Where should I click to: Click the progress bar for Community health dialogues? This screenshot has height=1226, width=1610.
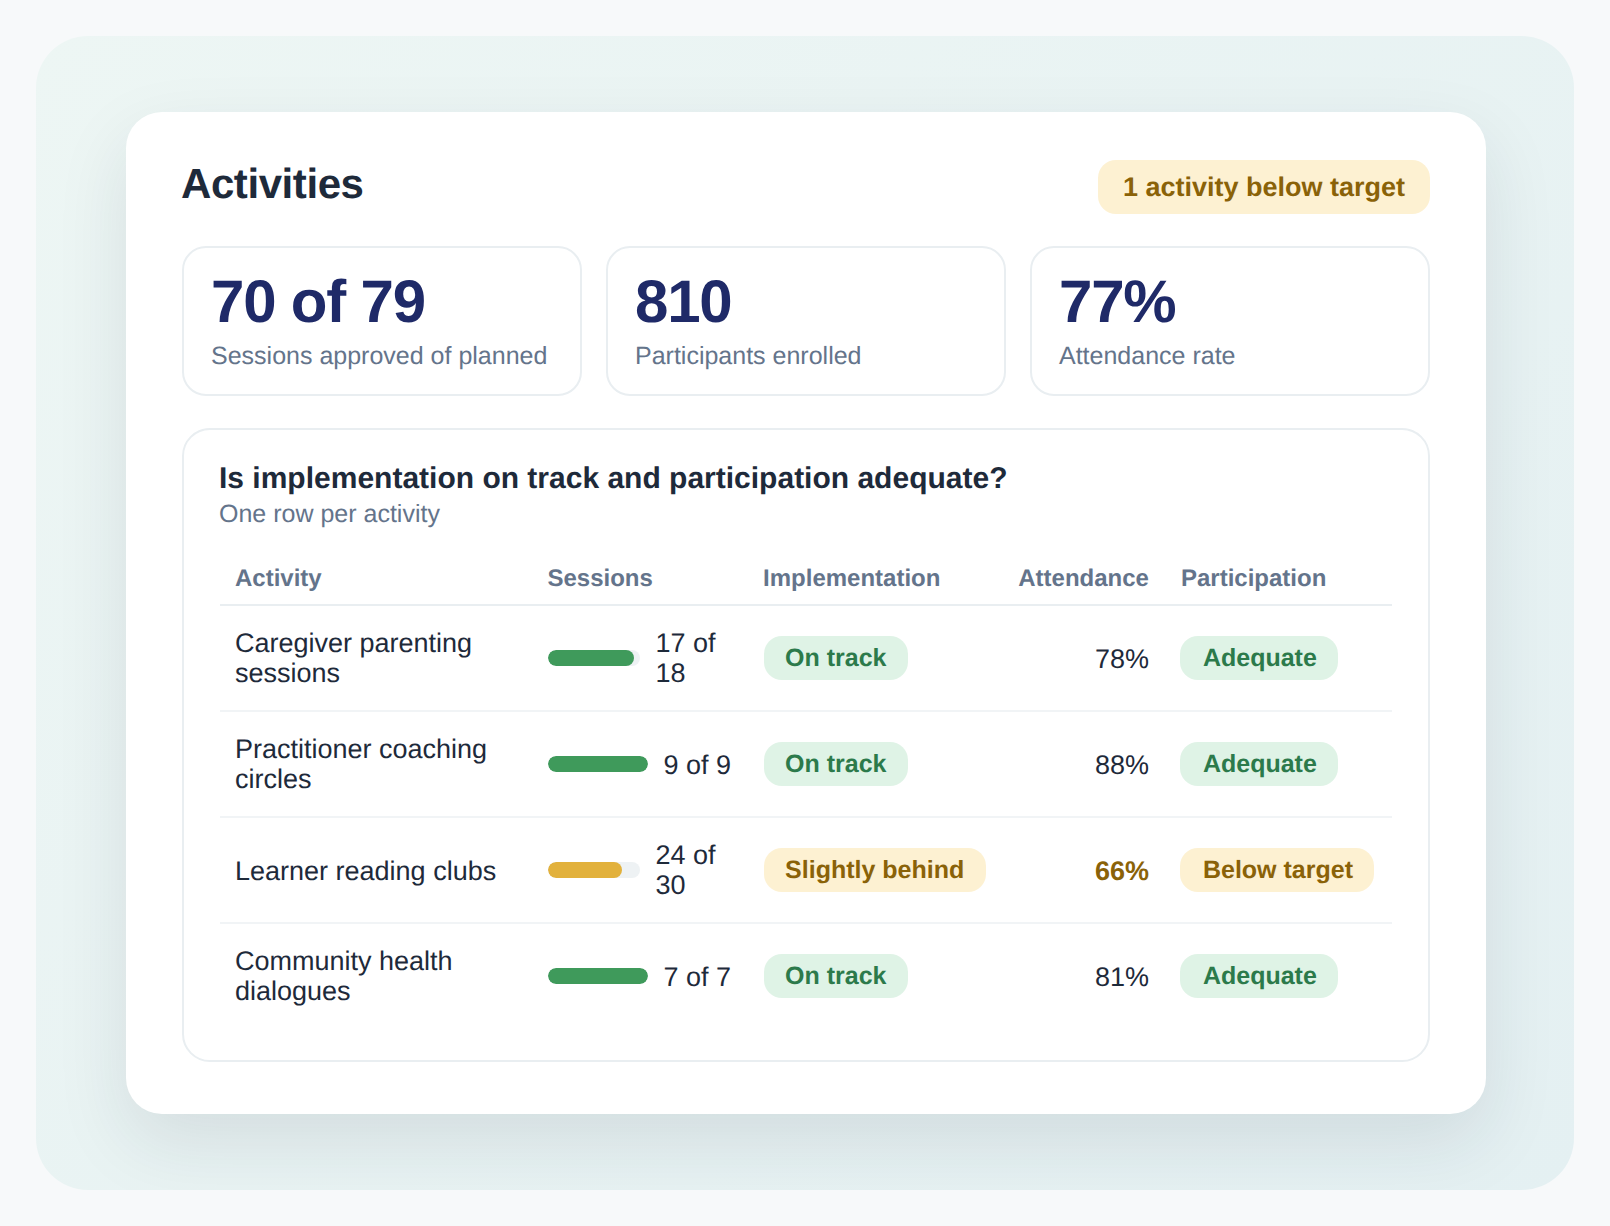(x=598, y=976)
